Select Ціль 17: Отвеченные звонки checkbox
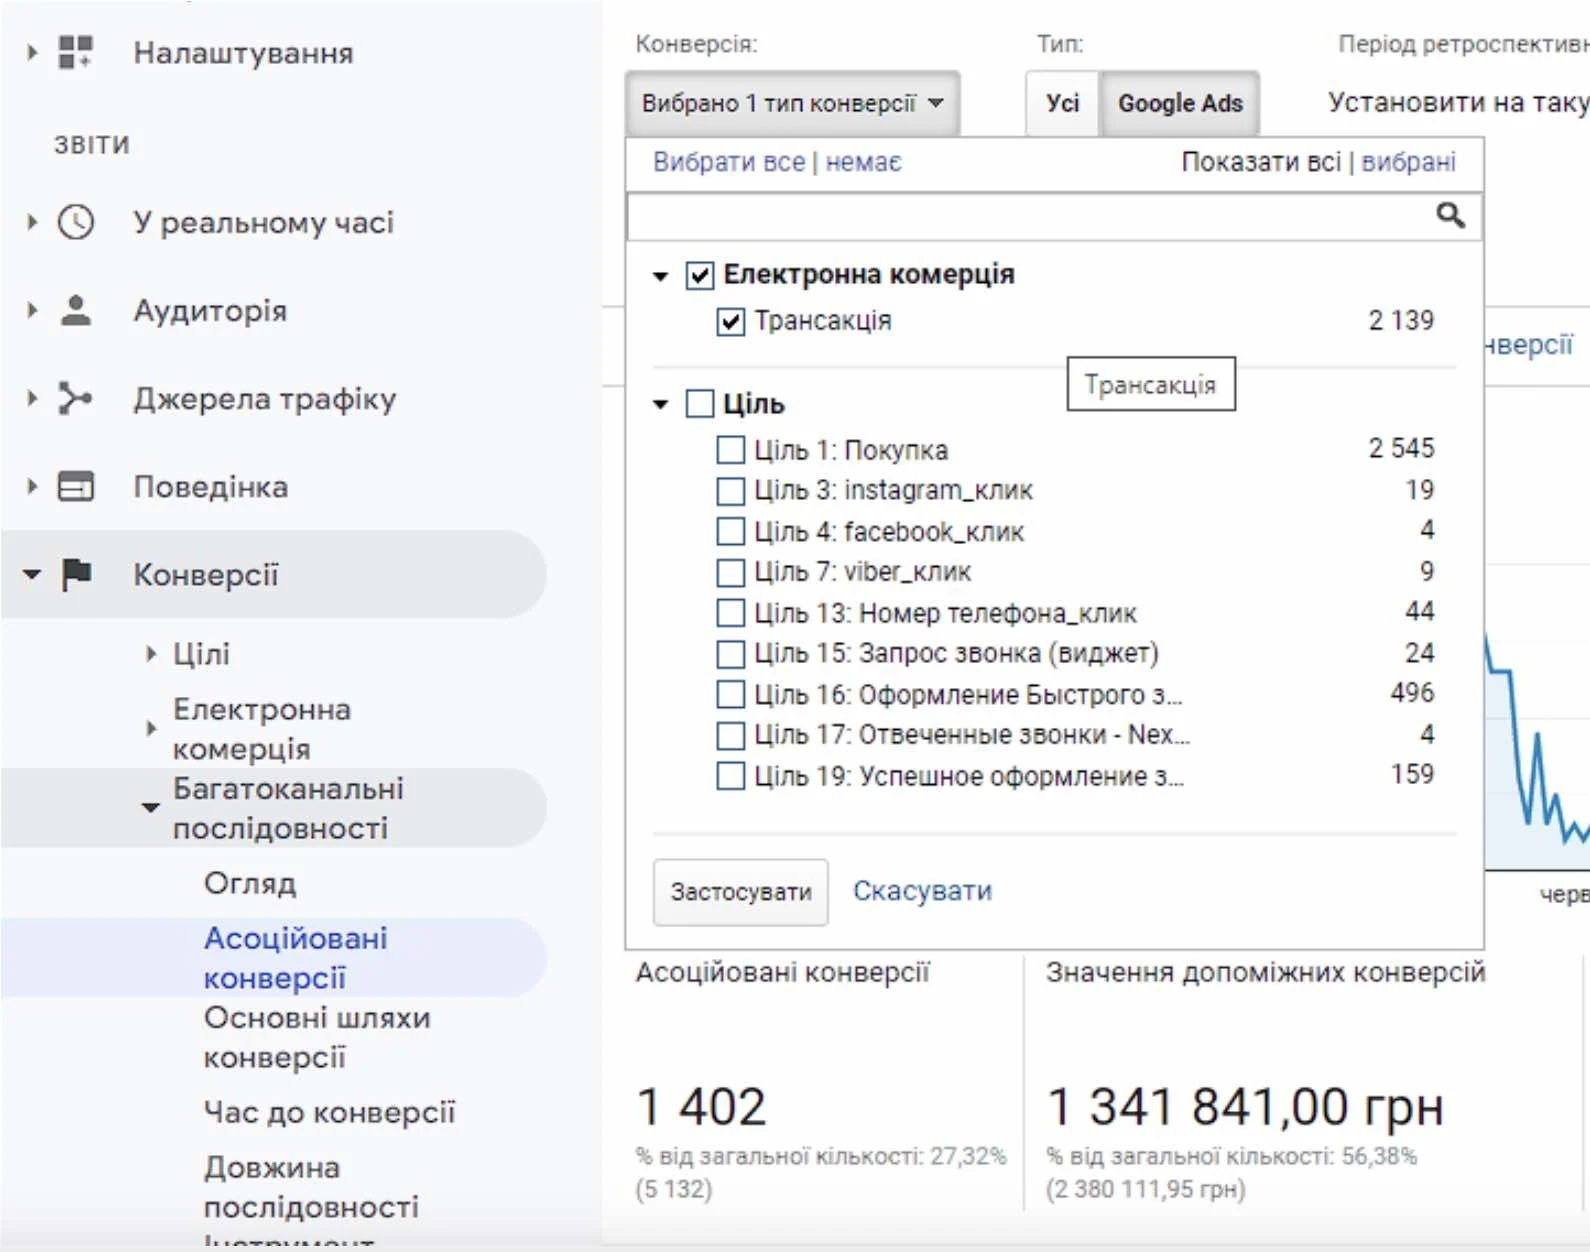 [x=731, y=735]
